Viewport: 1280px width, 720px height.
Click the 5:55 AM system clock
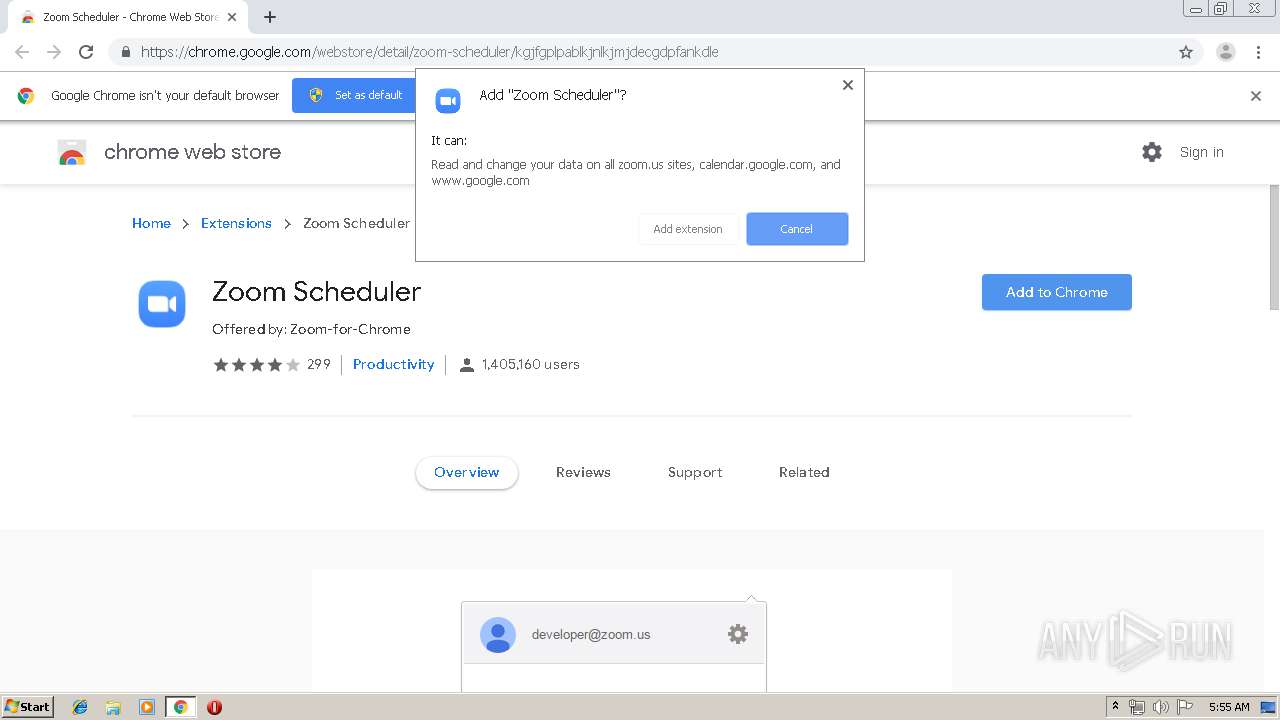click(1229, 707)
